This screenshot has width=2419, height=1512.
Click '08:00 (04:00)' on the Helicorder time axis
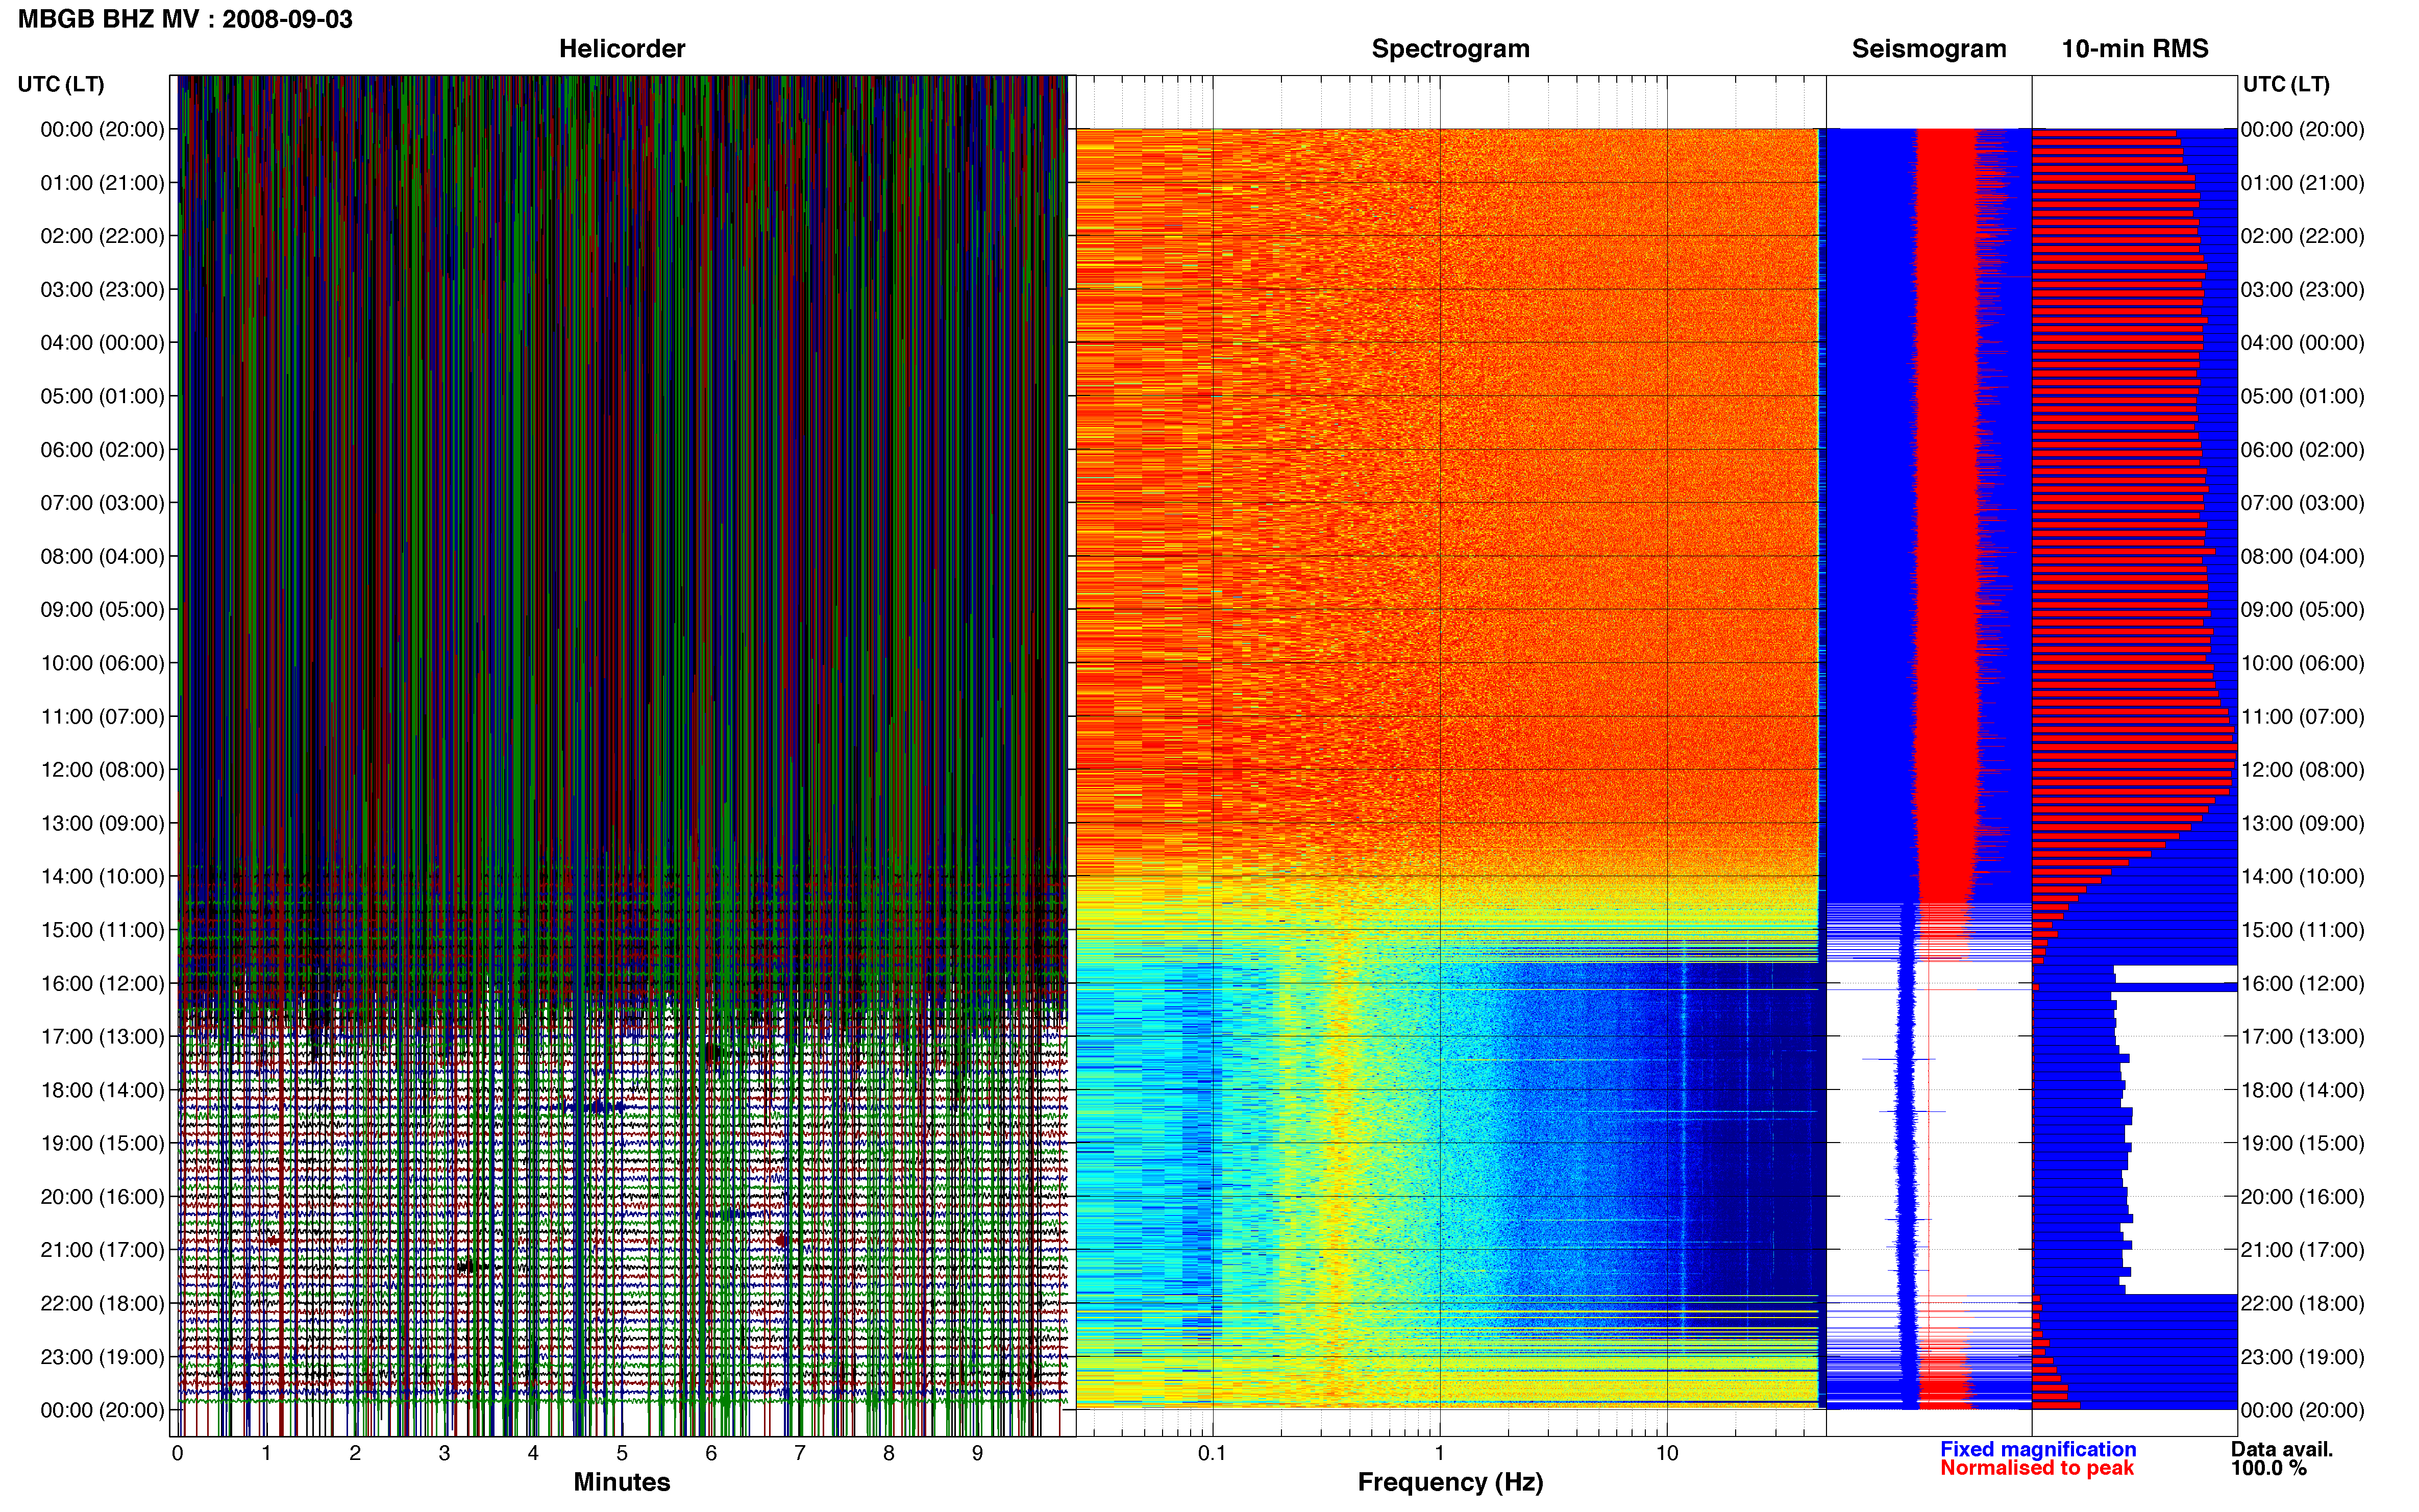click(102, 556)
